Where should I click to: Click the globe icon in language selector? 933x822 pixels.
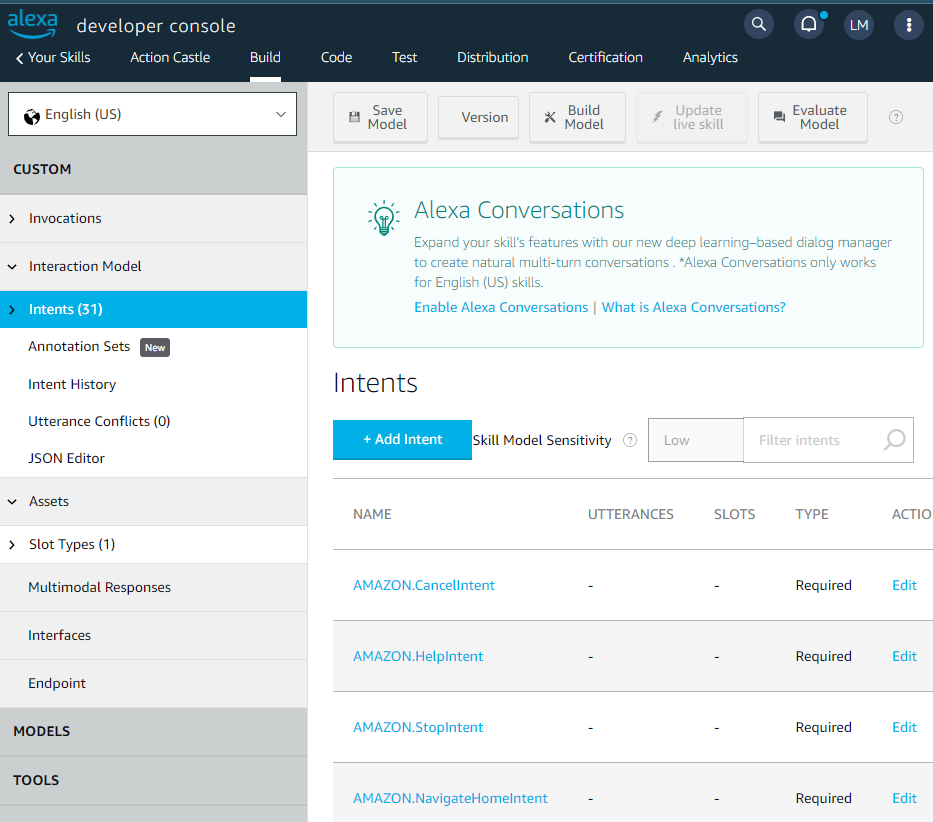coord(32,115)
